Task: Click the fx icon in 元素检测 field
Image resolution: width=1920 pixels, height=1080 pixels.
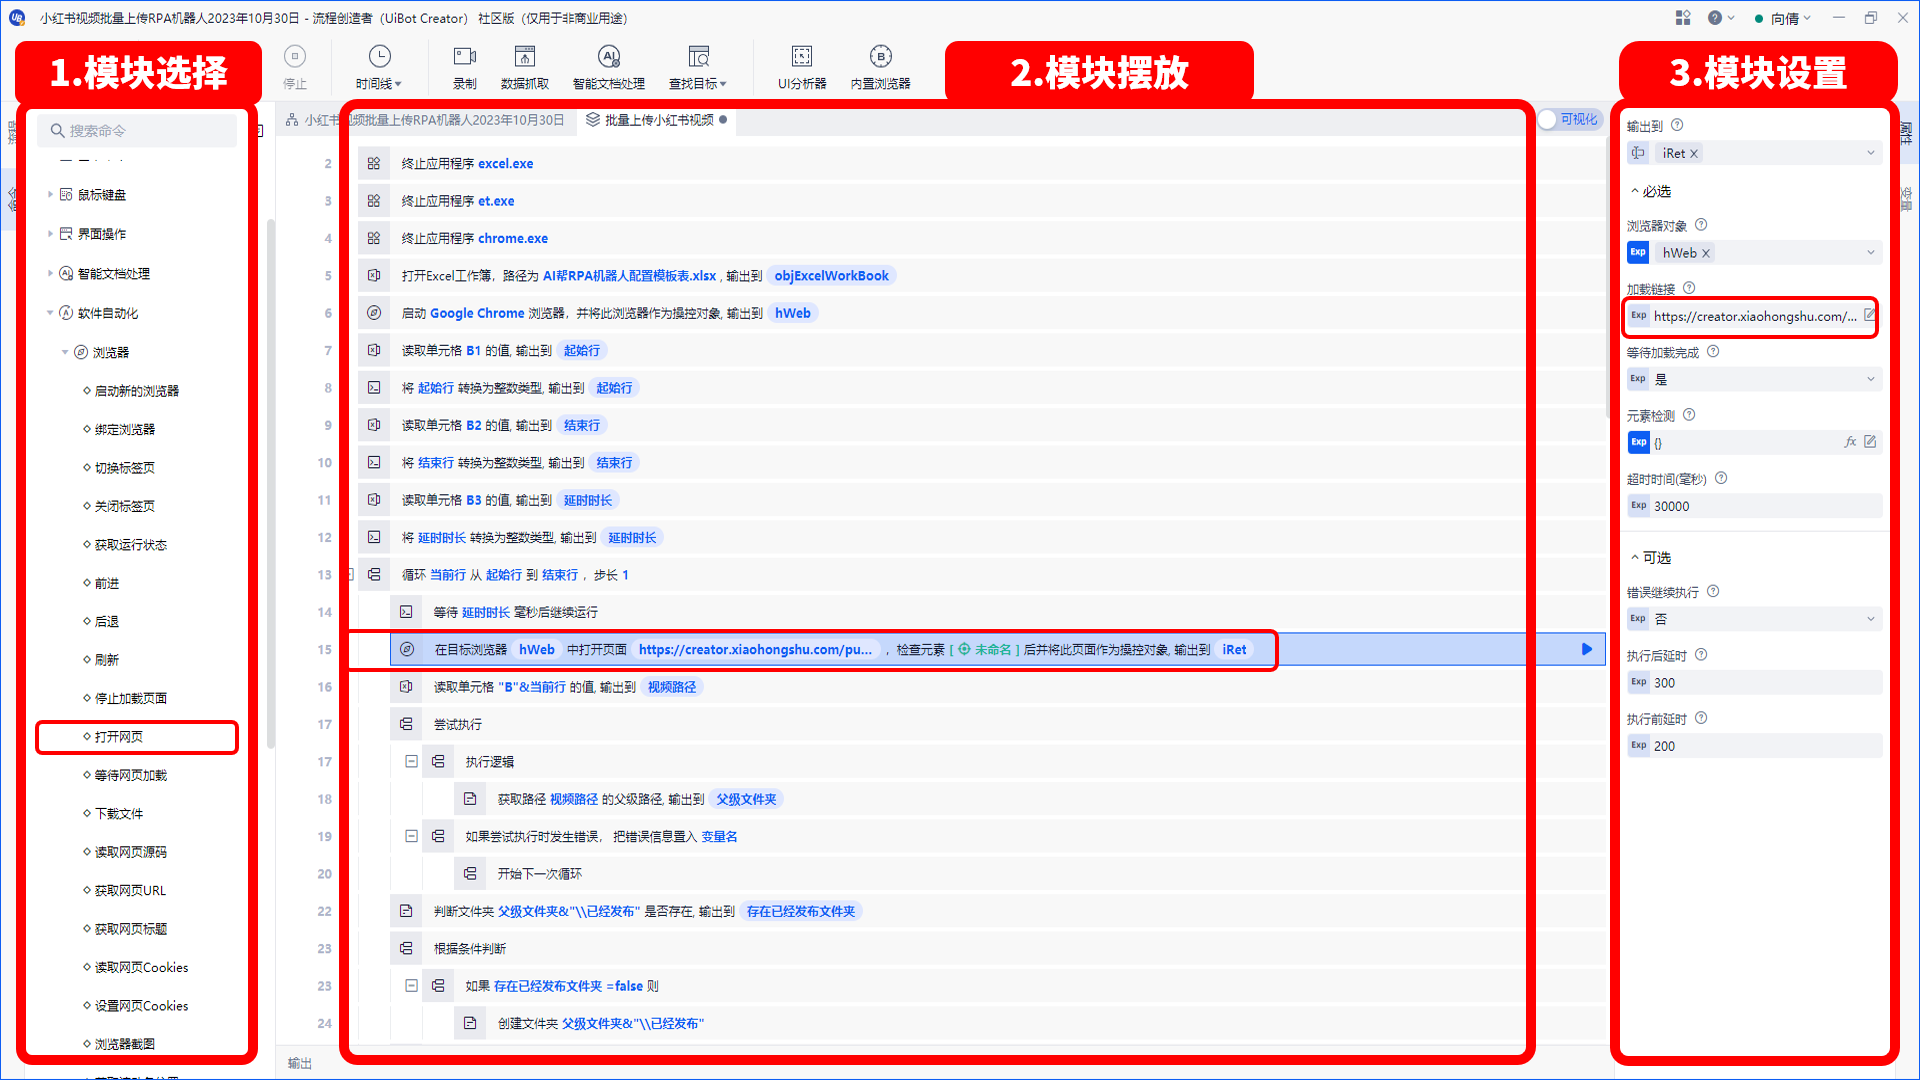Action: [x=1850, y=442]
